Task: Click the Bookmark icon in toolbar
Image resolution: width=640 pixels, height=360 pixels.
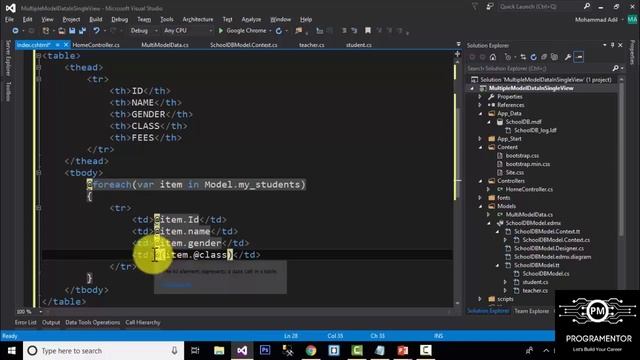Action: tap(368, 31)
